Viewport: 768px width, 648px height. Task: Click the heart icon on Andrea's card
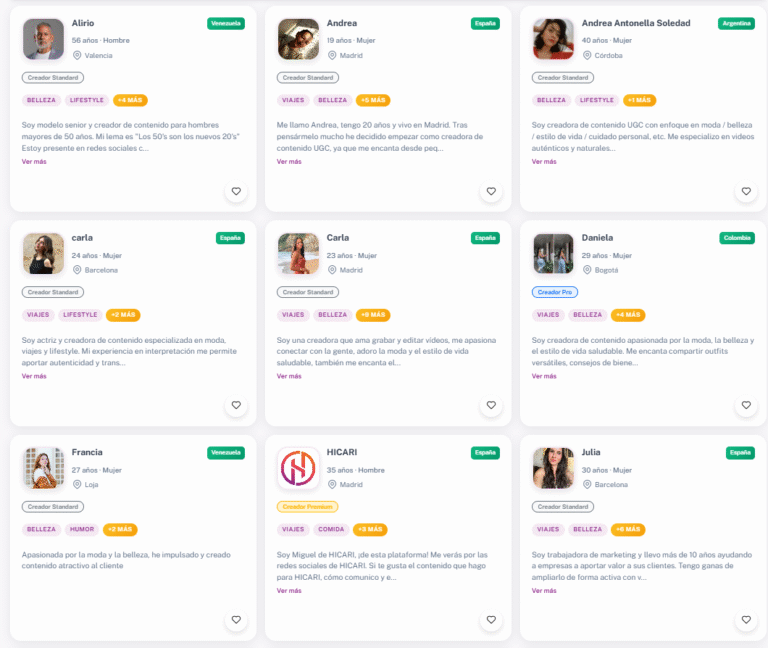(x=491, y=191)
